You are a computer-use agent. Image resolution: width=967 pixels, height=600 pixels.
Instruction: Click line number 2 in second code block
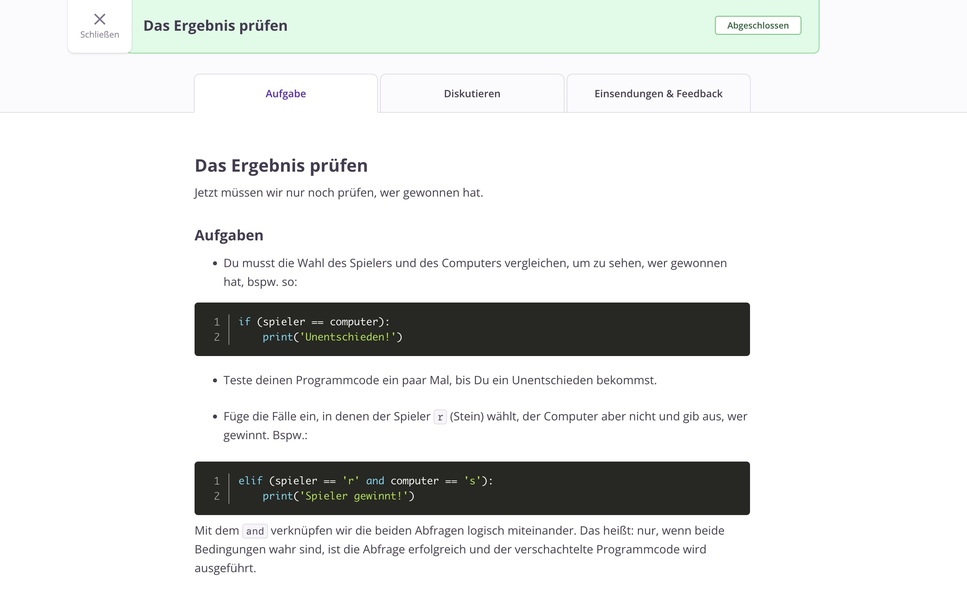click(x=216, y=496)
